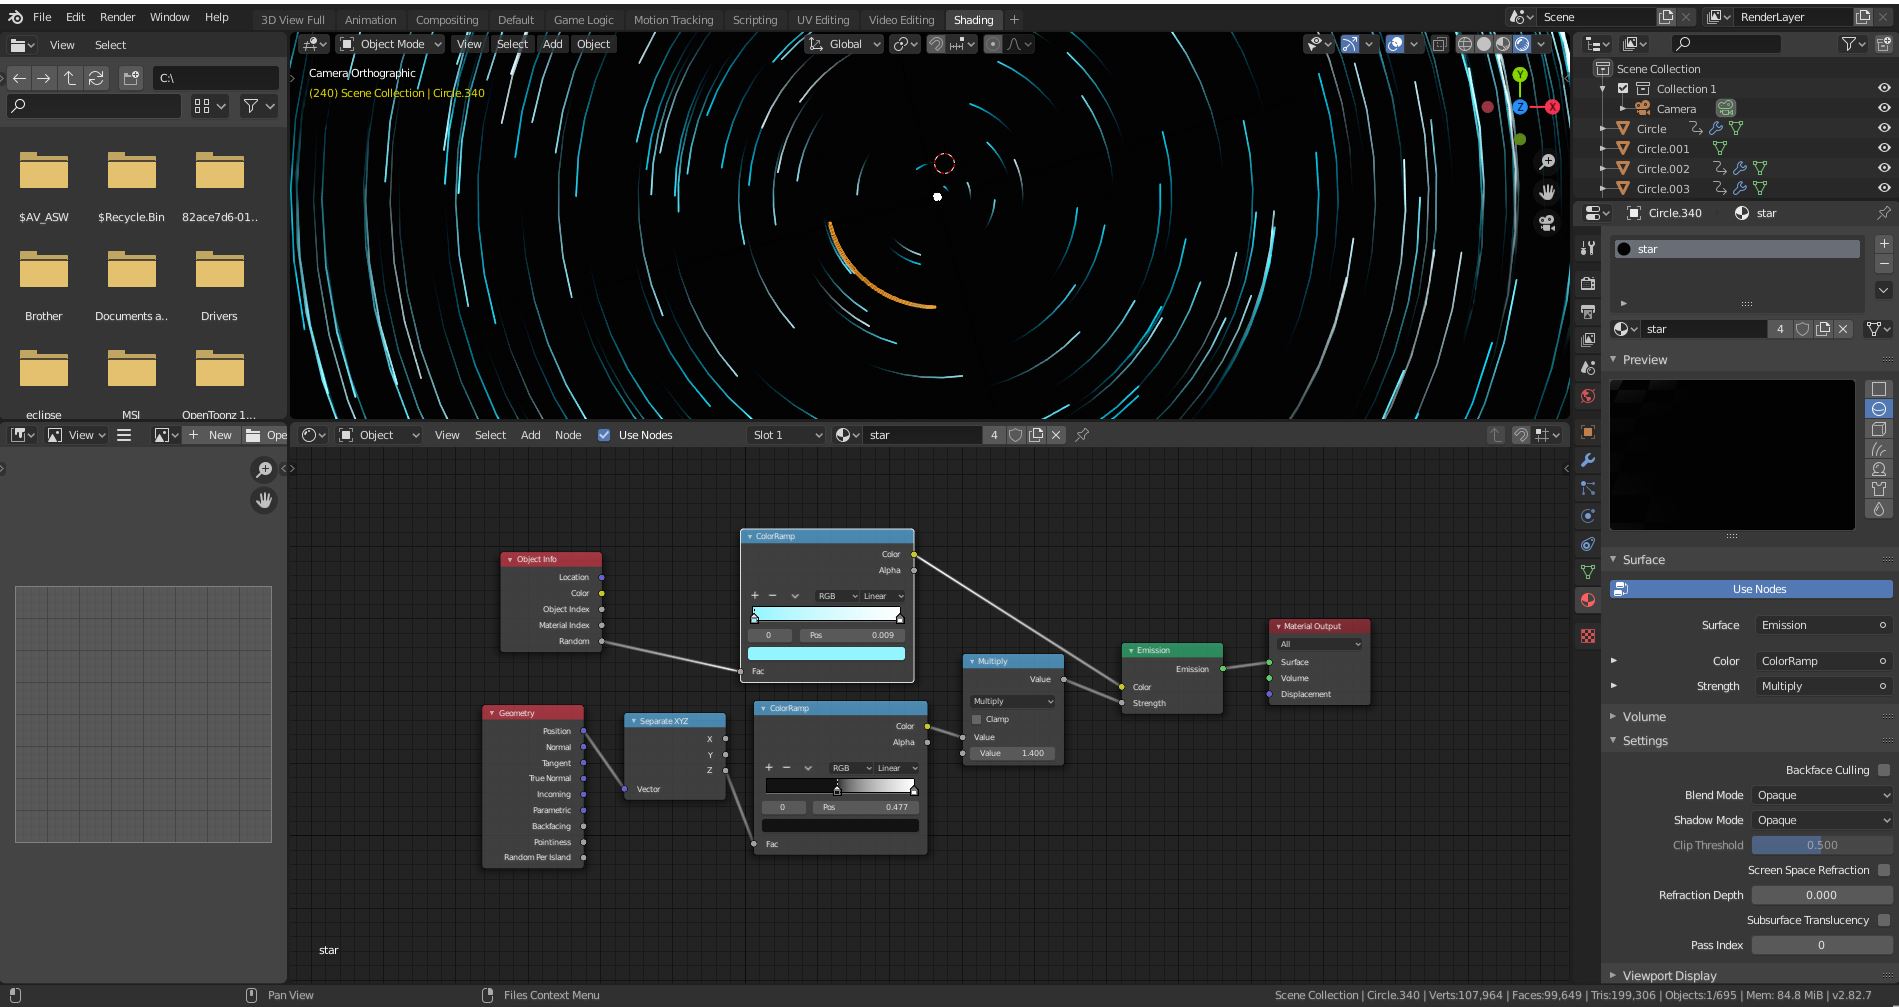Toggle the Use Nodes checkbox
Image resolution: width=1899 pixels, height=1007 pixels.
coord(604,435)
